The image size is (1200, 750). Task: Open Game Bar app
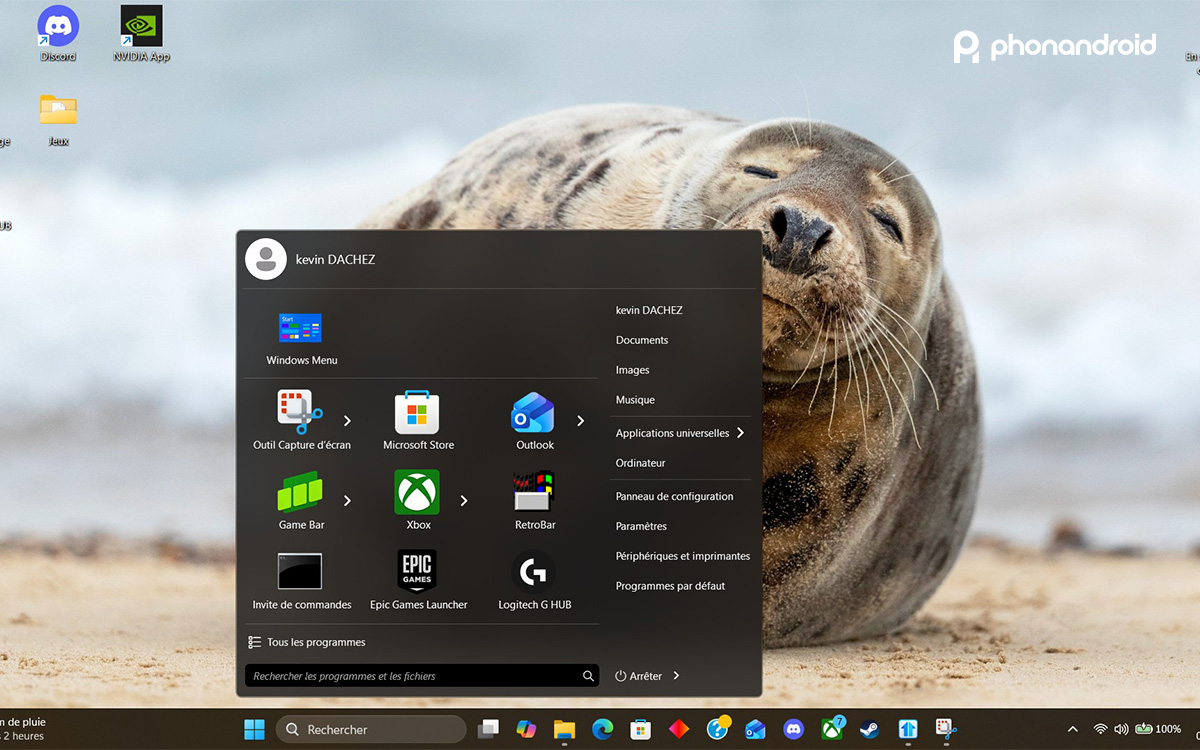(301, 500)
